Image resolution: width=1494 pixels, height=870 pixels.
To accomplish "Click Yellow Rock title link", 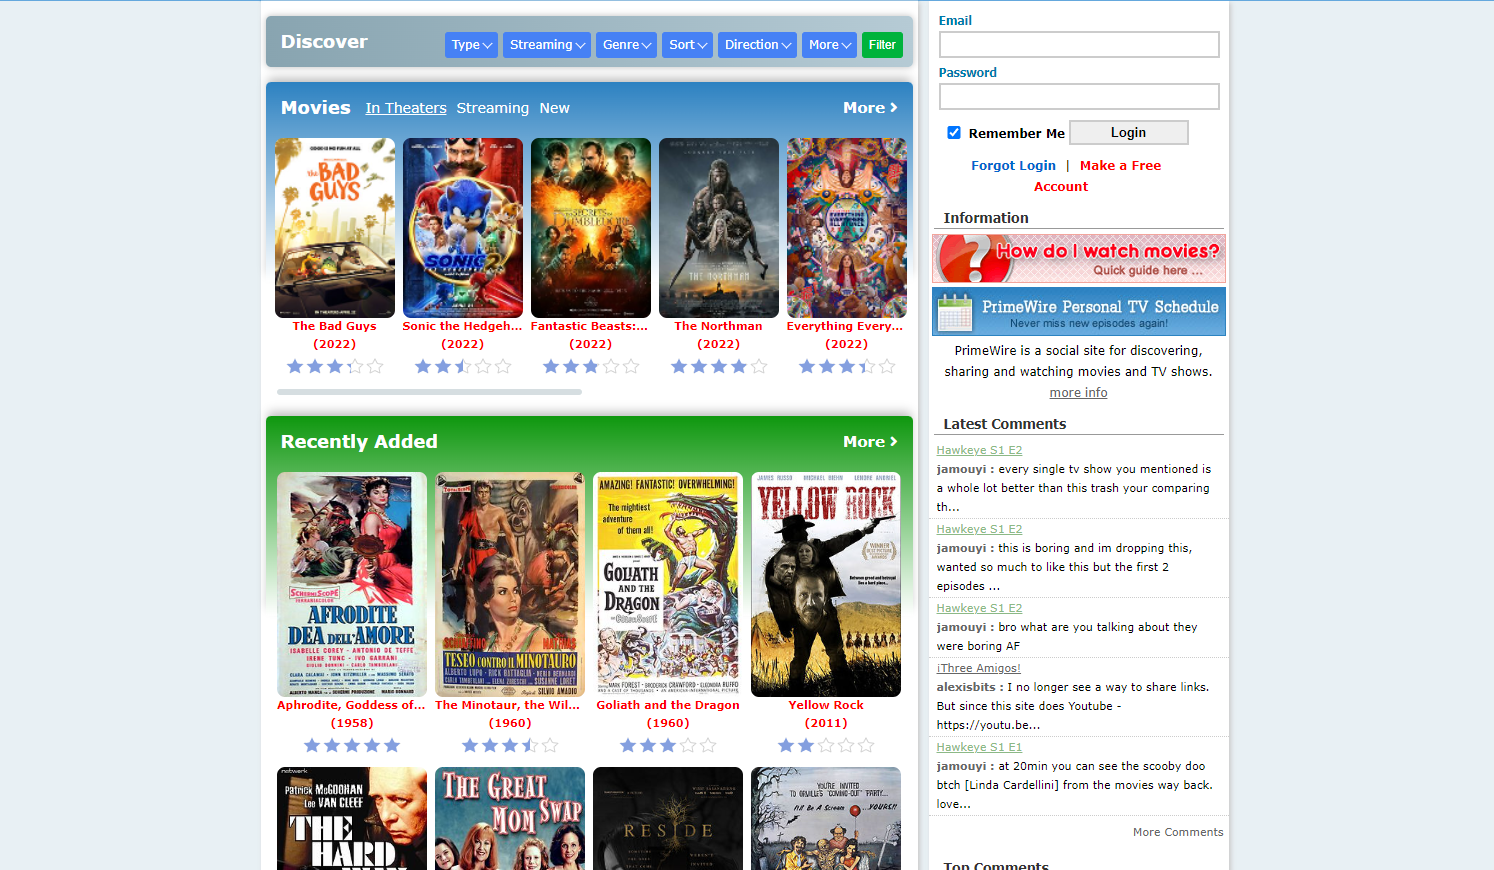I will [x=826, y=705].
